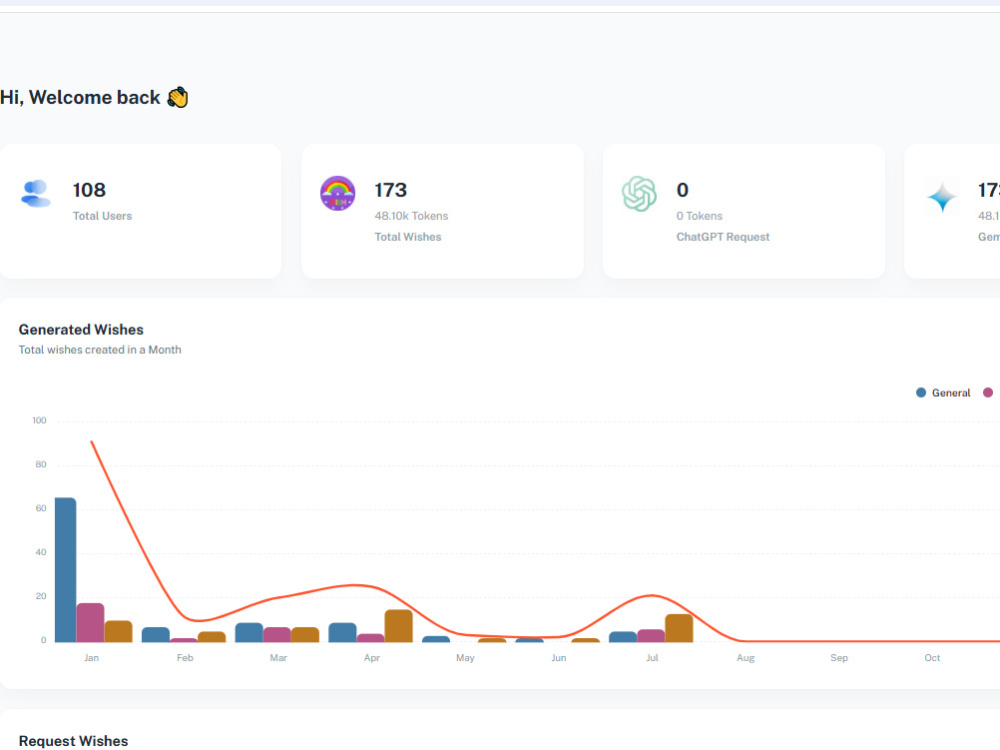Toggle the pink legend series dot
This screenshot has height=750, width=1000.
tap(988, 393)
